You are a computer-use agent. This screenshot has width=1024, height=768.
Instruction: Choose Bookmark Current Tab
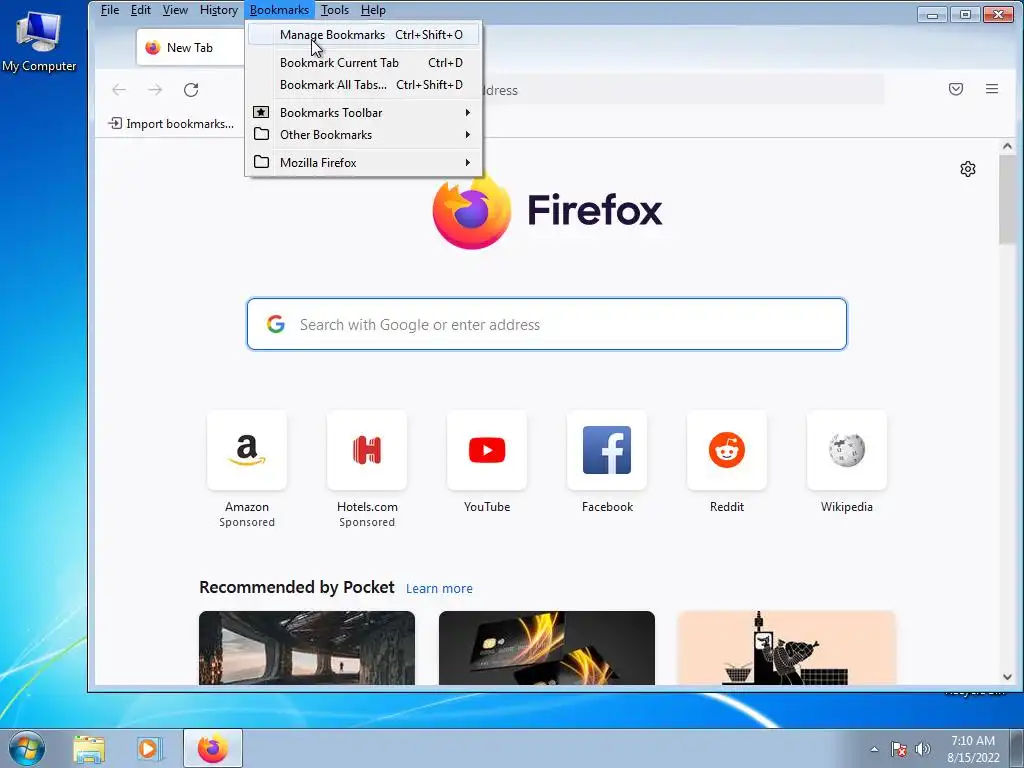pos(363,63)
